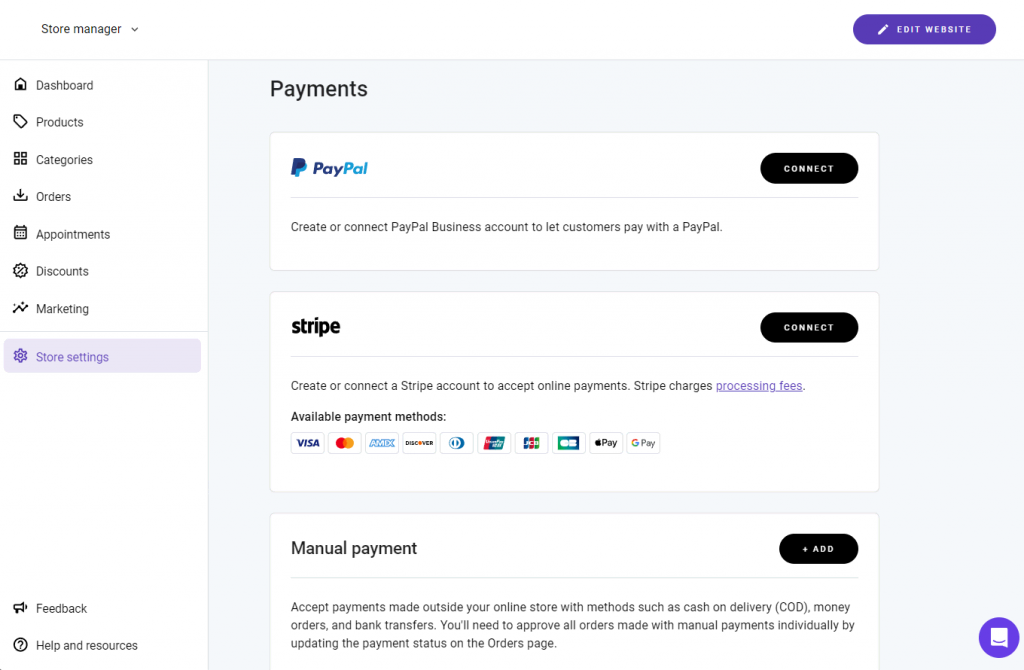Click the Apple Pay payment badge
The height and width of the screenshot is (670, 1024).
[x=606, y=443]
